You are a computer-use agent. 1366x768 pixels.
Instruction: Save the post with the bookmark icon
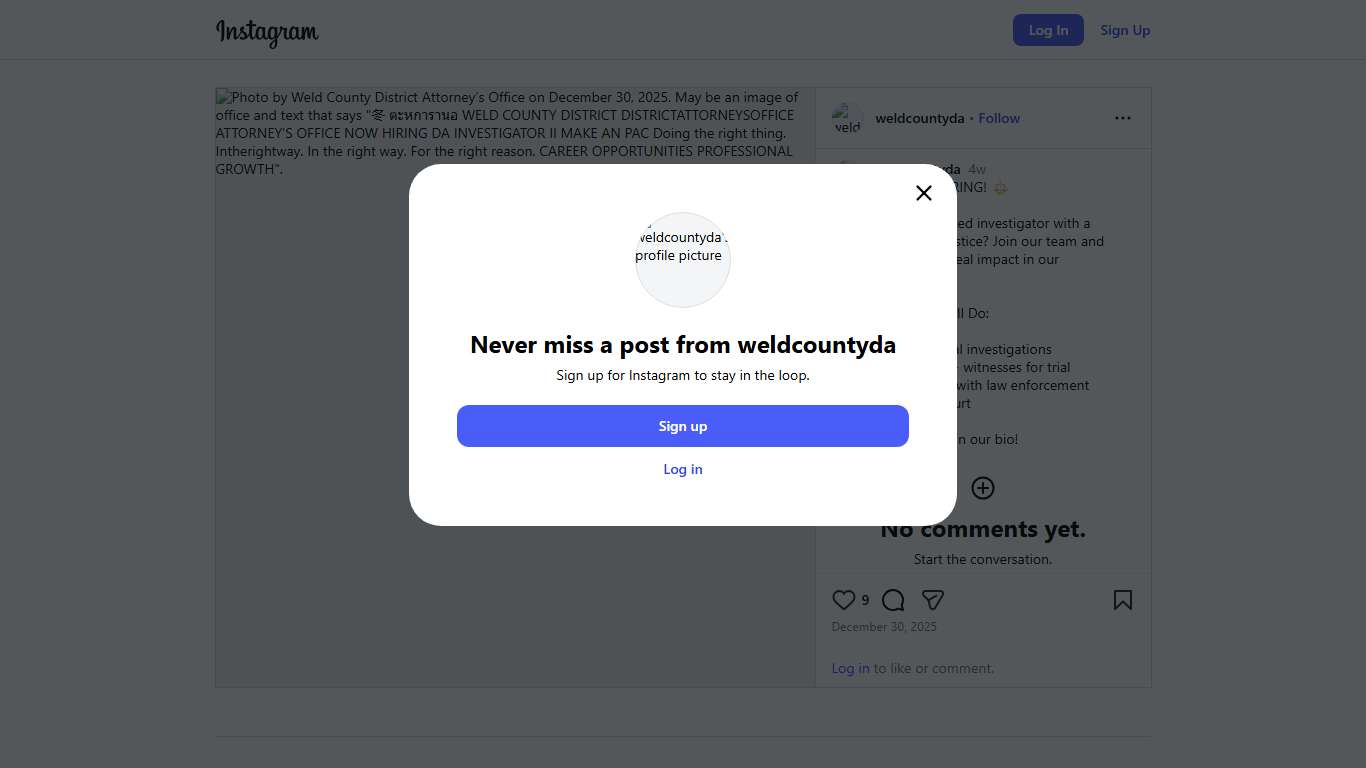coord(1123,600)
